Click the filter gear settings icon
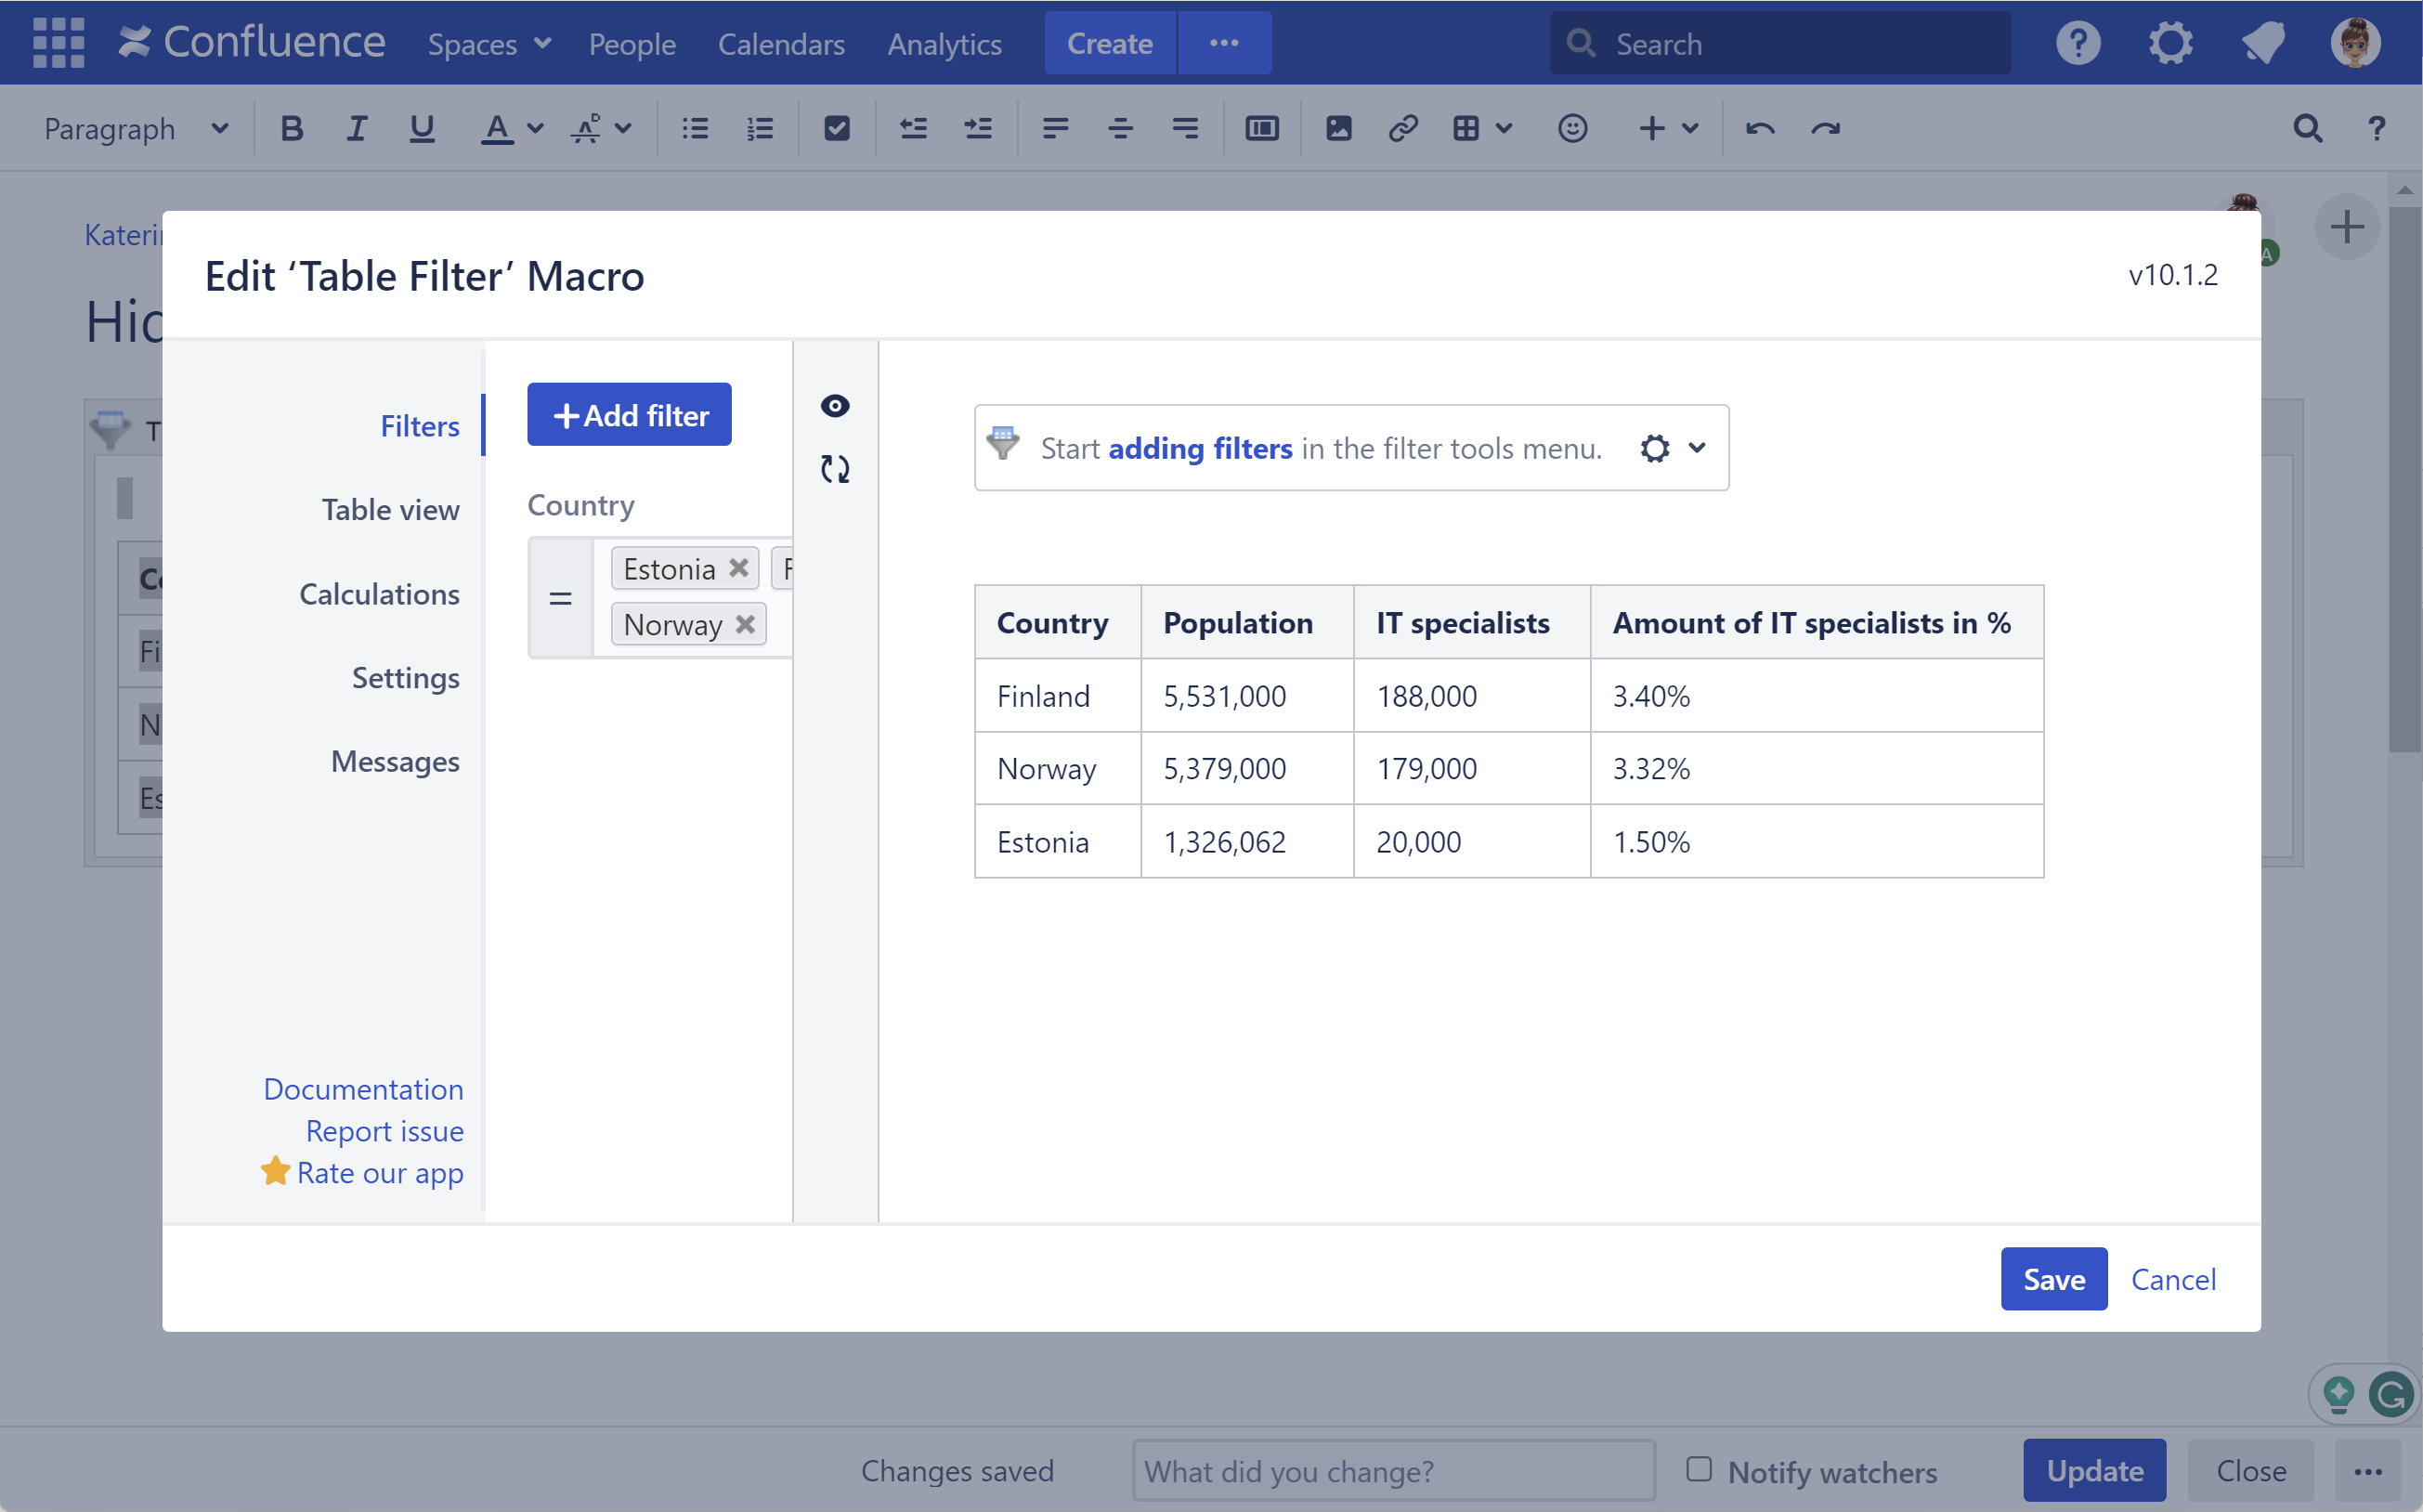Viewport: 2423px width, 1512px height. pos(1654,448)
